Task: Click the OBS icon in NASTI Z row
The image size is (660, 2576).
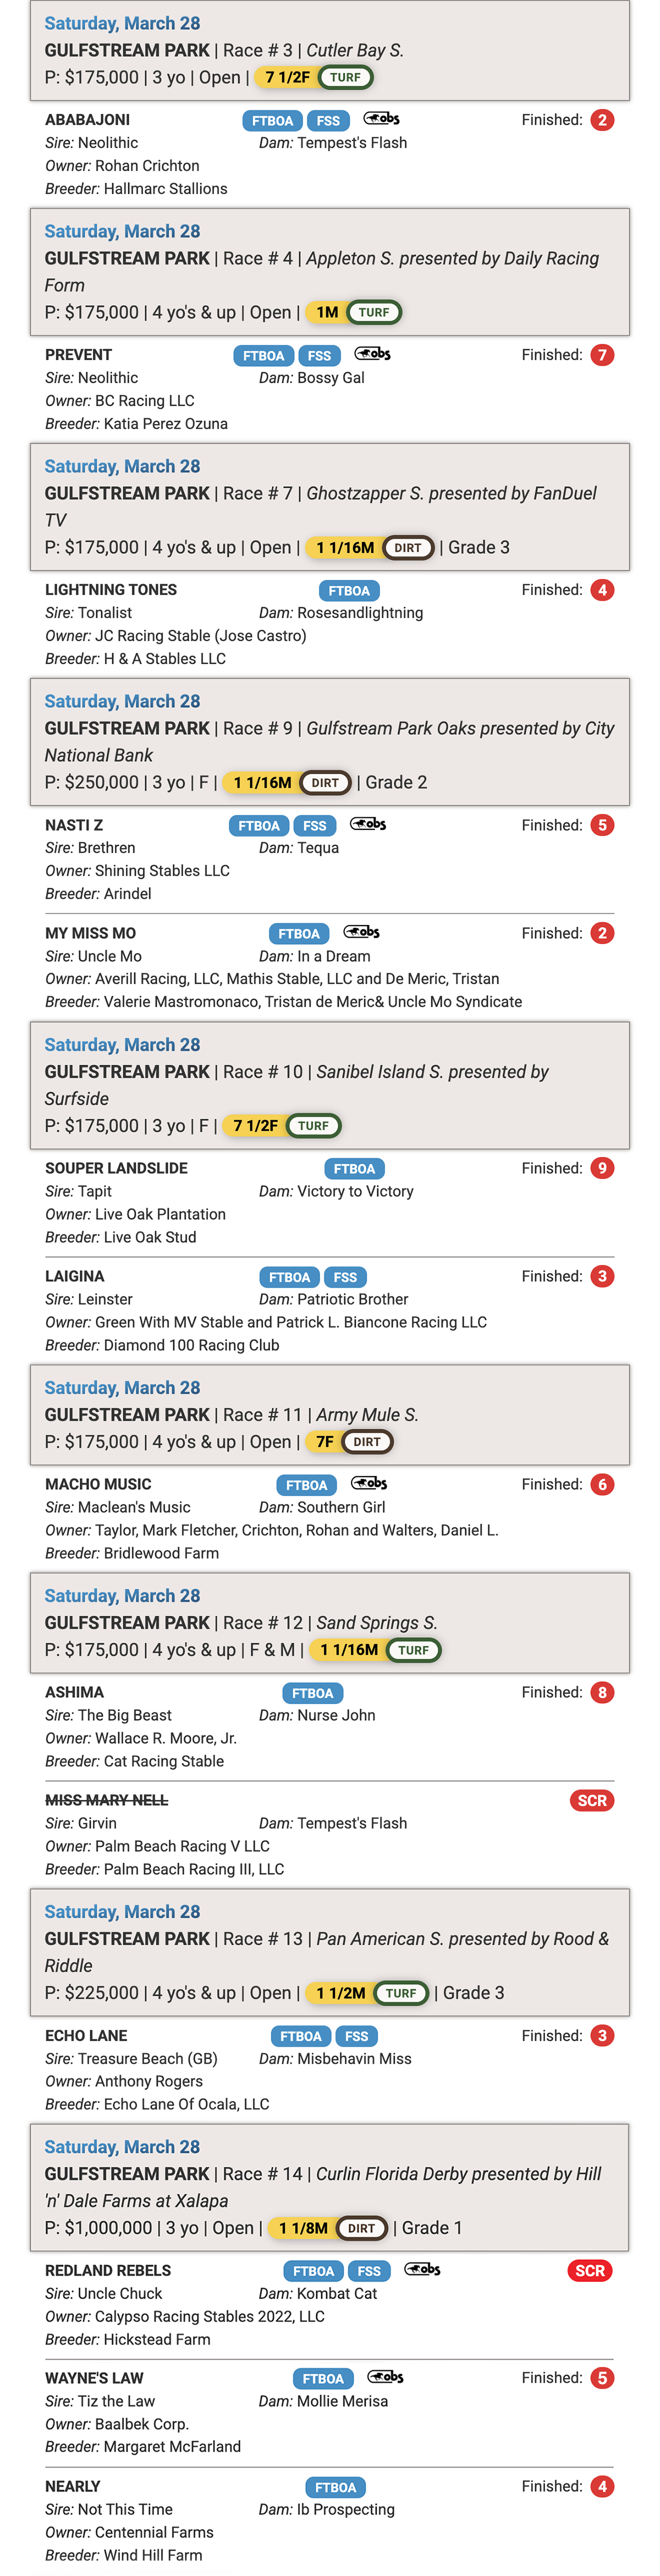Action: (x=368, y=824)
